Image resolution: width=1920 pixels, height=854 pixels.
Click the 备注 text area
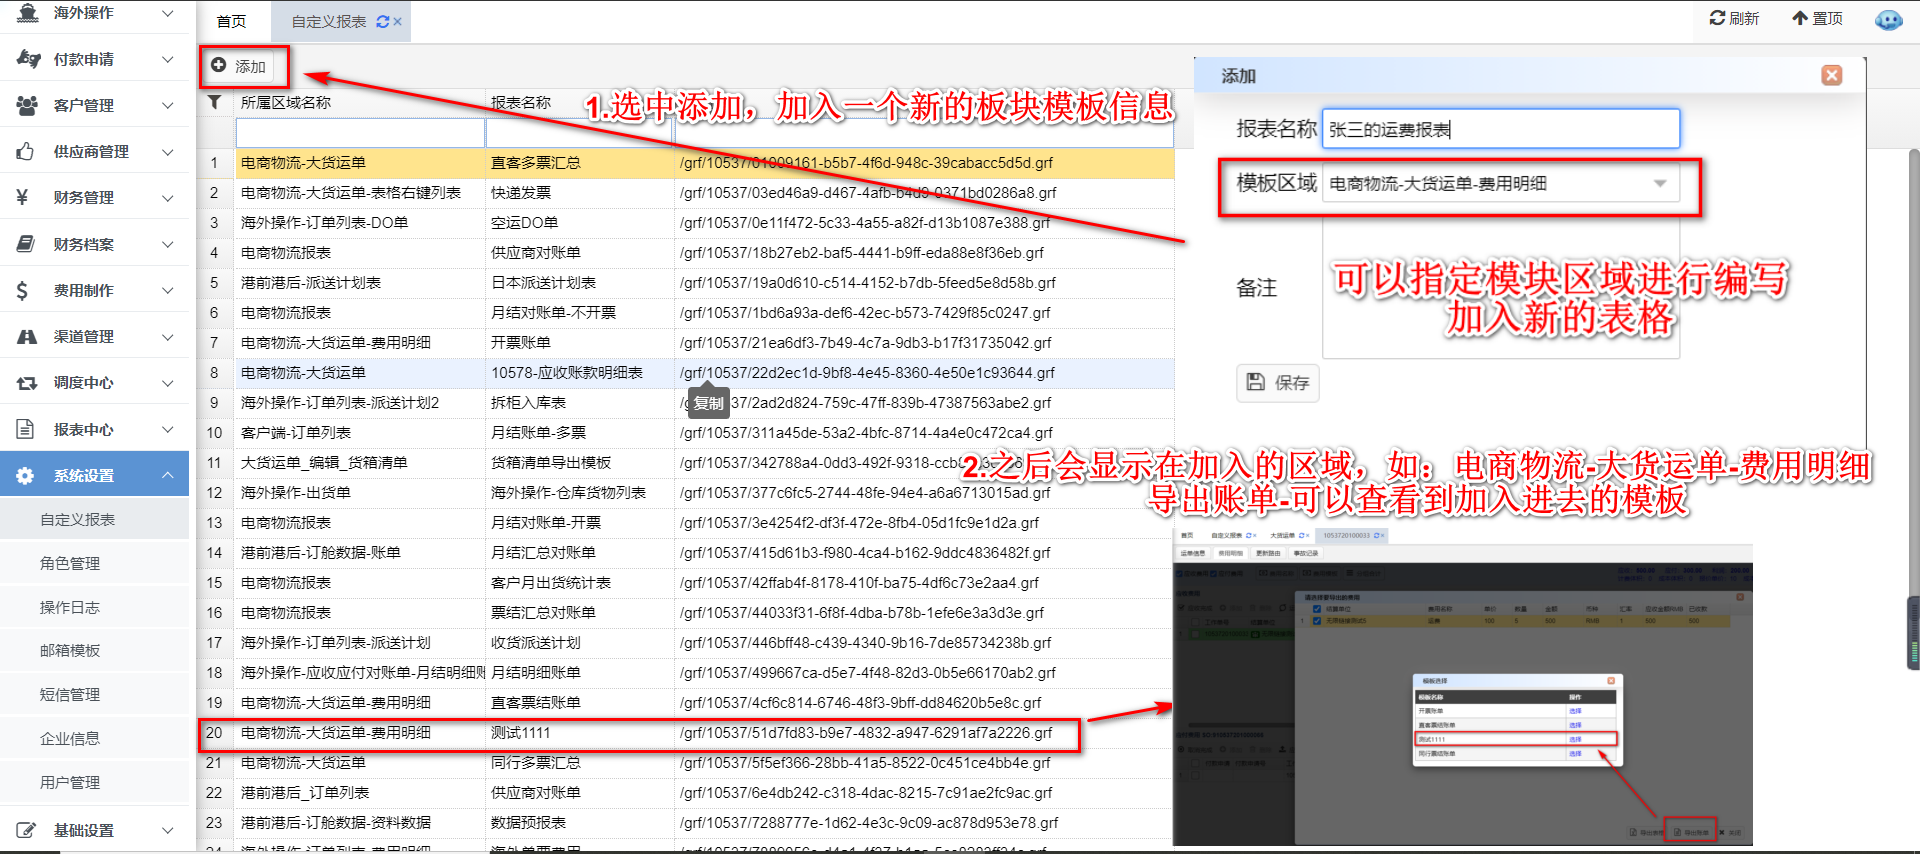tap(1501, 290)
